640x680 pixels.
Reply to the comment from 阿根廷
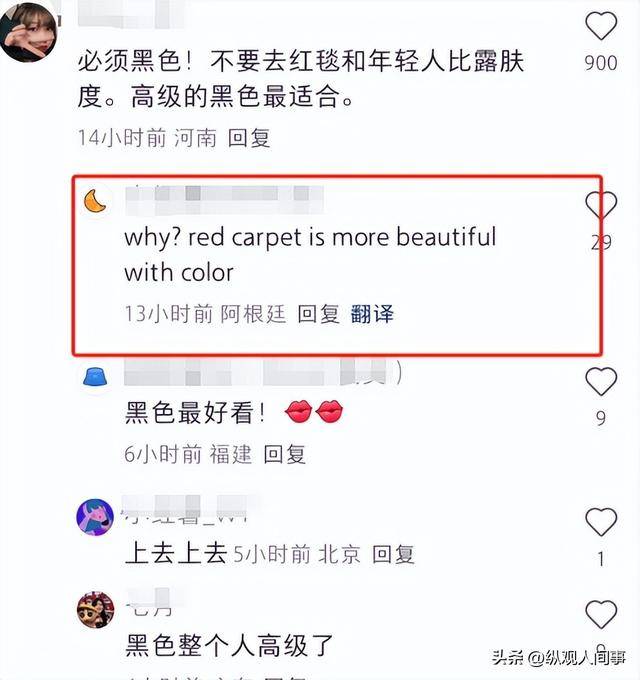319,314
